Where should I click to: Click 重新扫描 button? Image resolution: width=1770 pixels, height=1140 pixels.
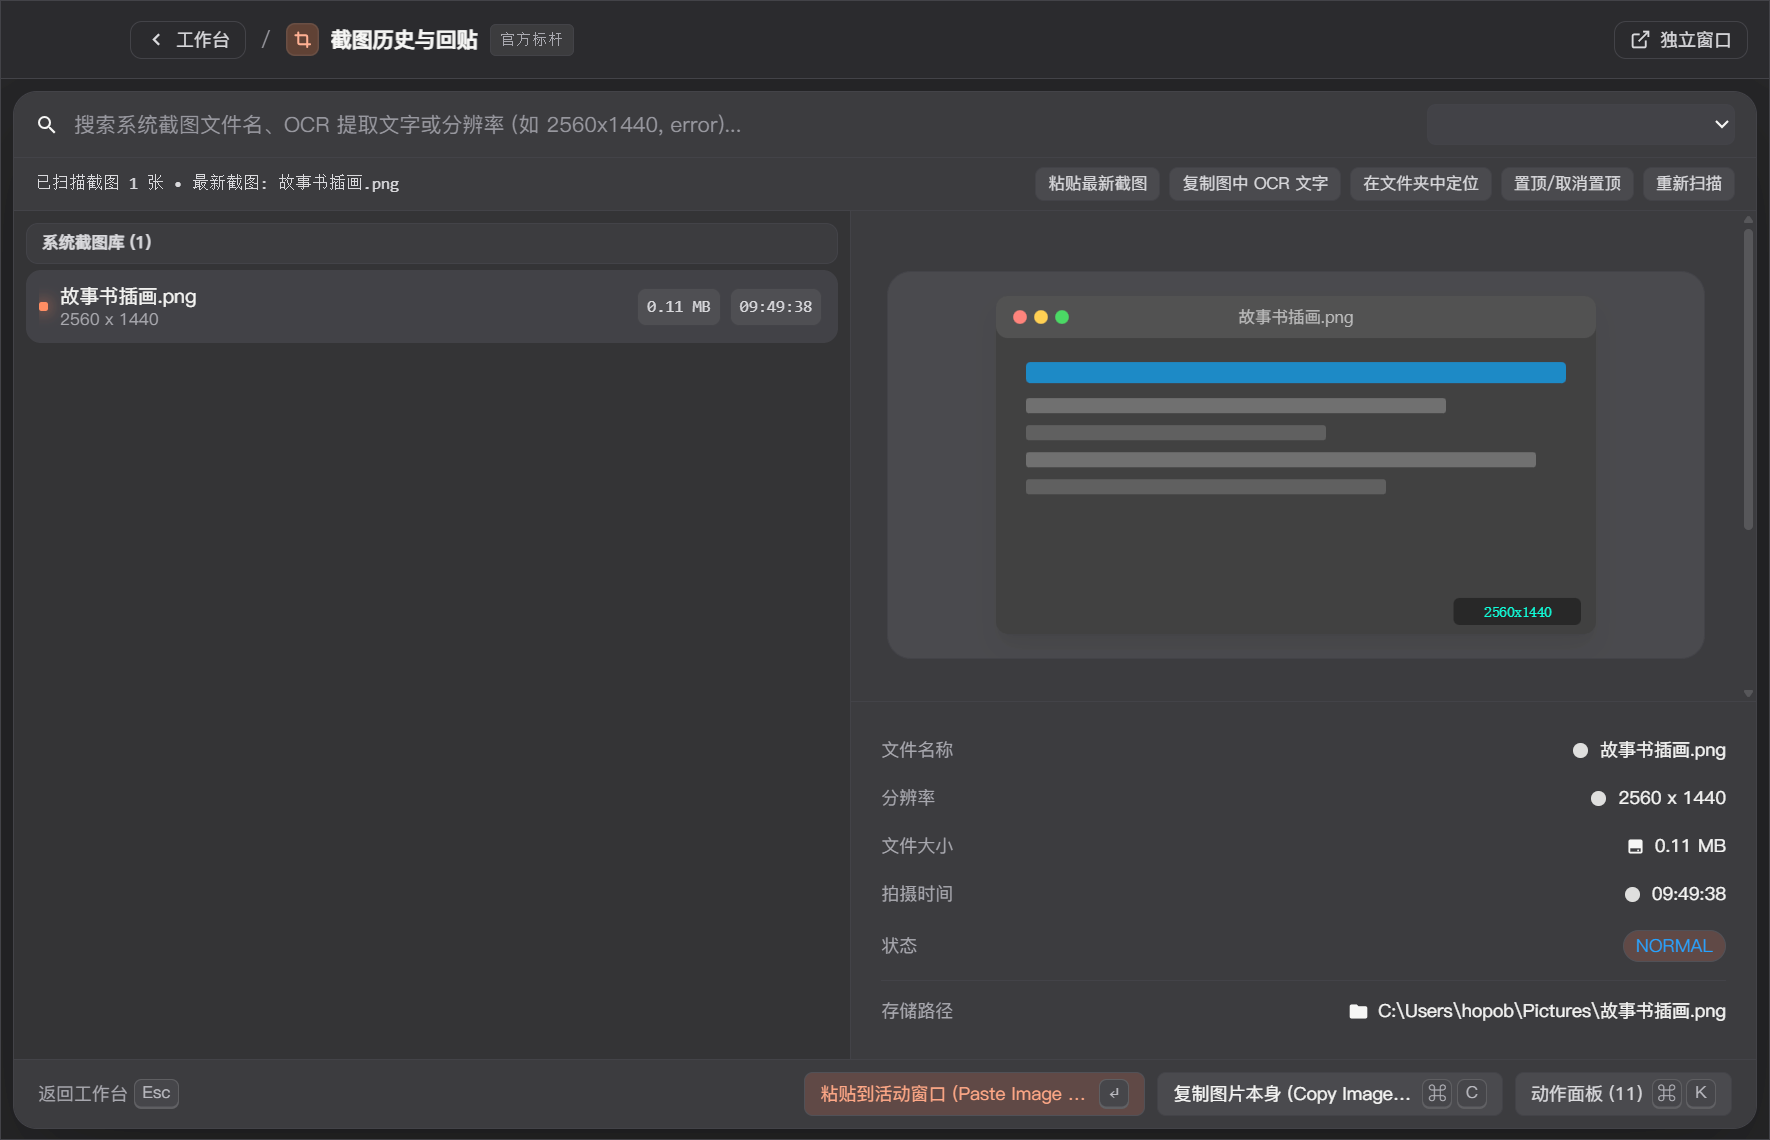point(1688,184)
